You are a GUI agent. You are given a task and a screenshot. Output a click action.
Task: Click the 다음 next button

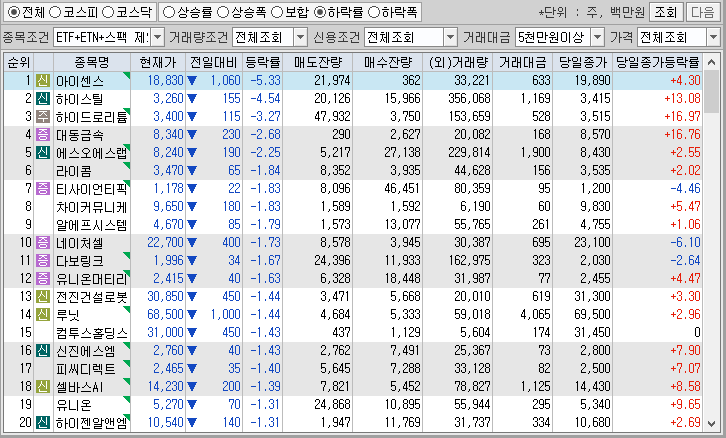point(702,12)
